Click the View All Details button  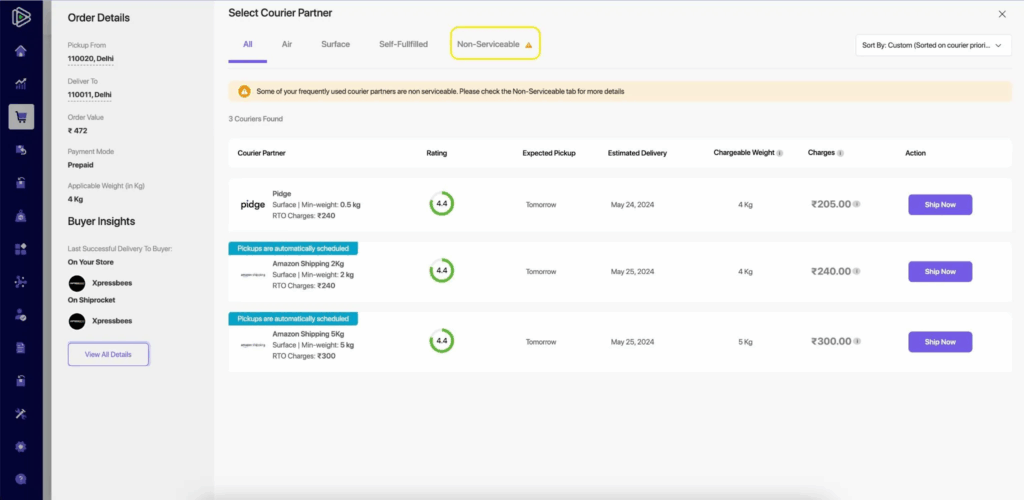108,354
